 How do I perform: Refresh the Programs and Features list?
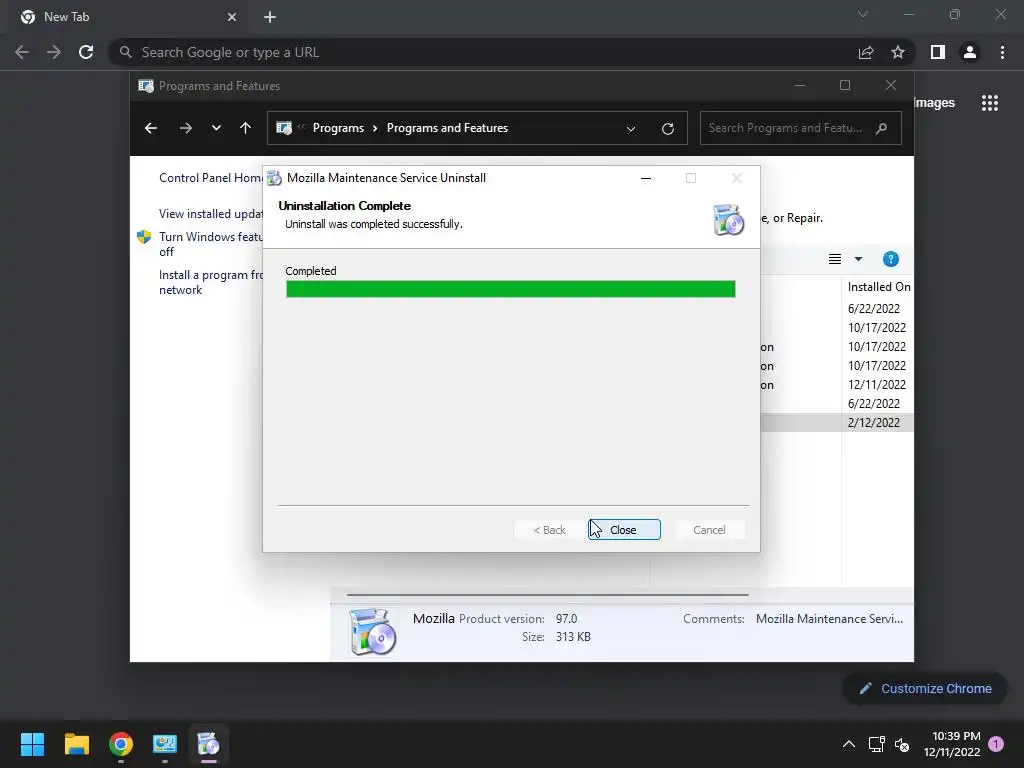[667, 129]
